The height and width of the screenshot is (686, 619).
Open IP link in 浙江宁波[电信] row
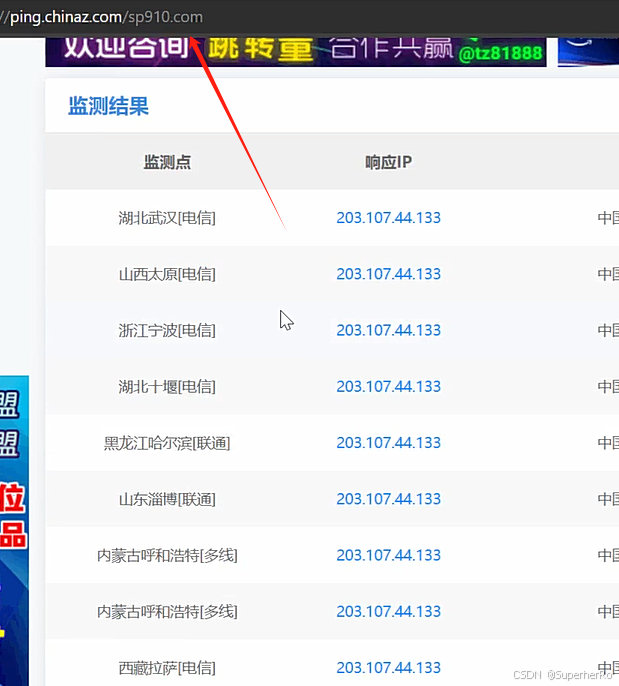pyautogui.click(x=388, y=330)
